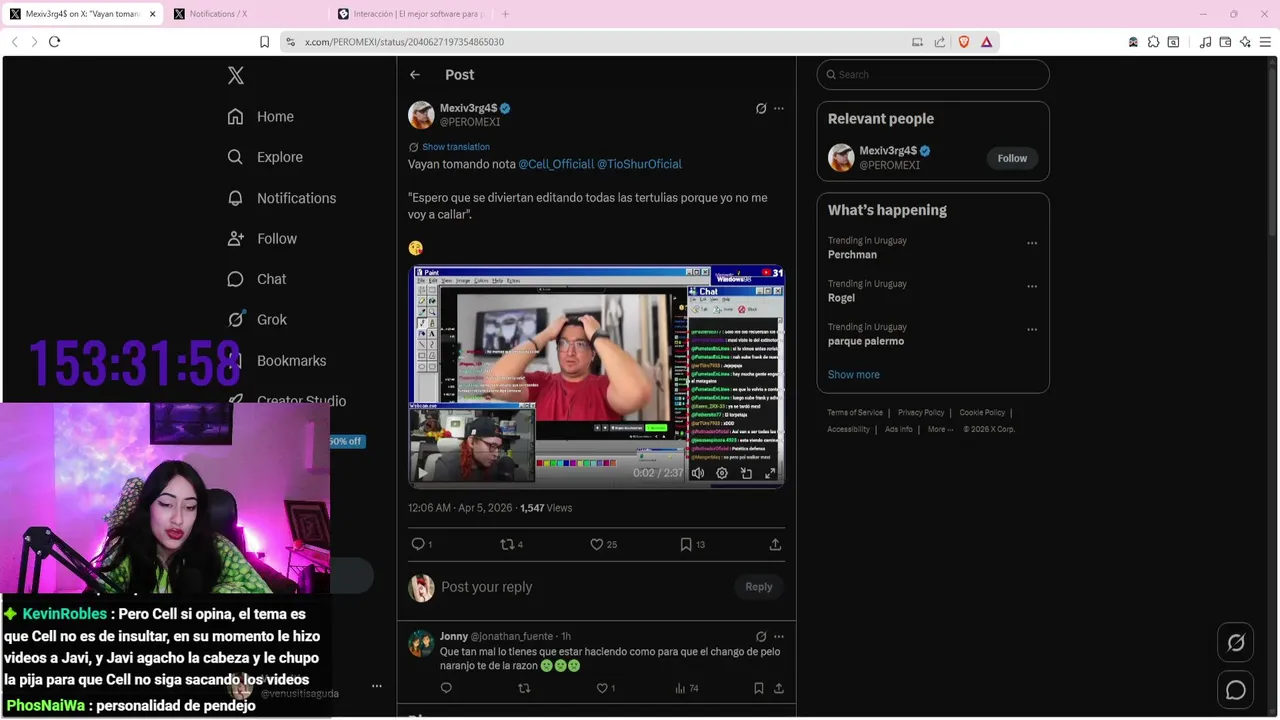
Task: Click the address bar URL
Action: tap(404, 42)
